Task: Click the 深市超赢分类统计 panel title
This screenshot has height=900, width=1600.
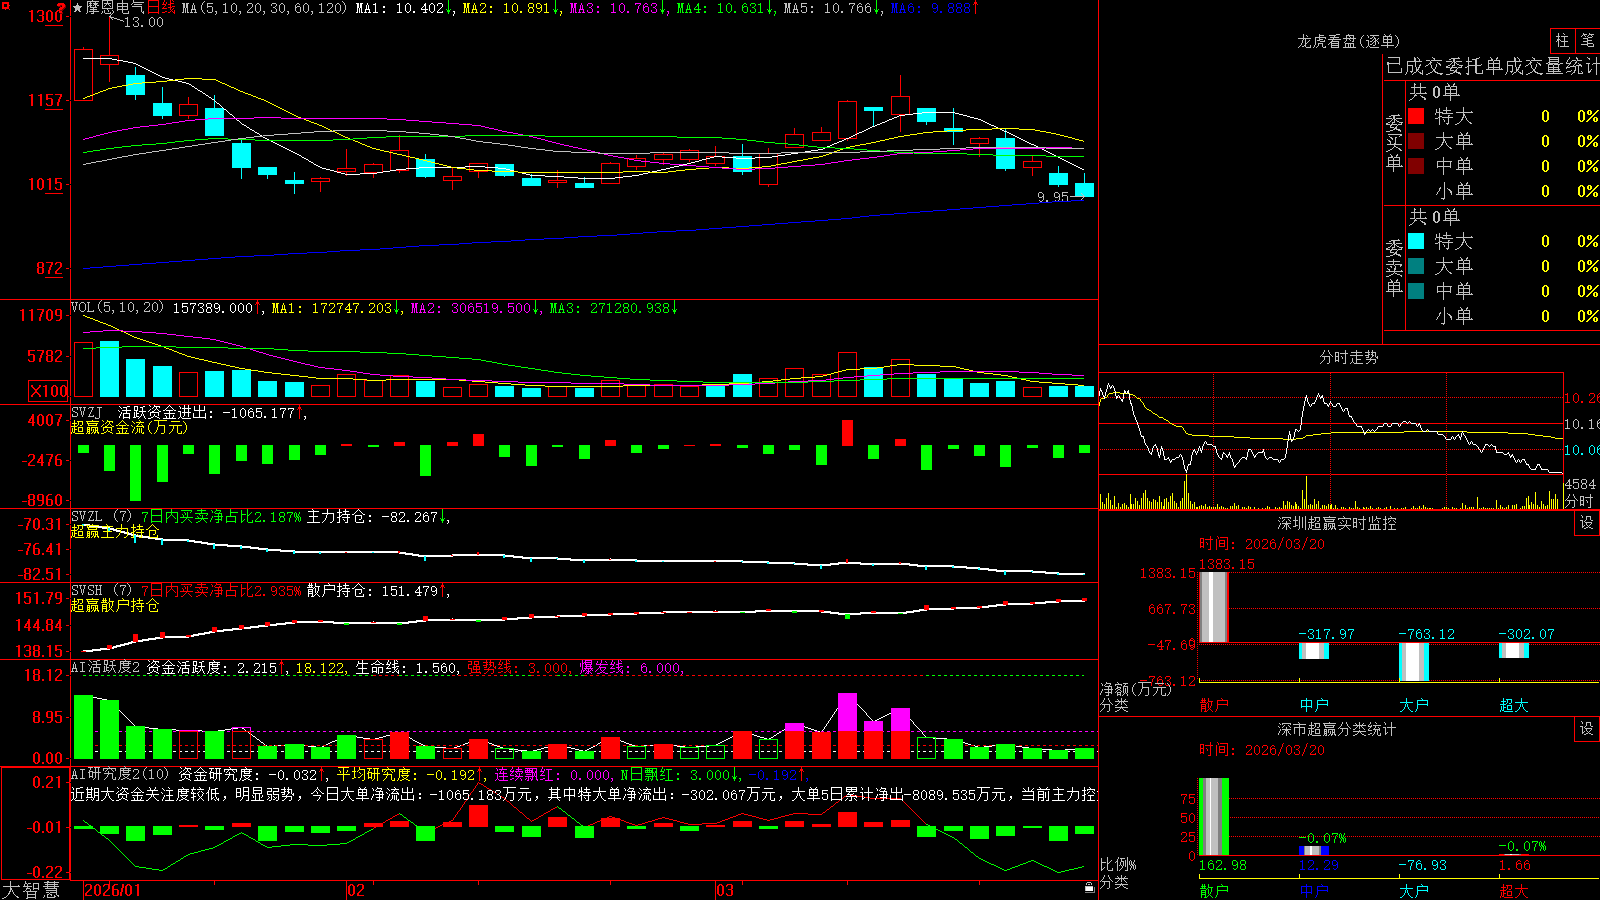Action: tap(1336, 729)
